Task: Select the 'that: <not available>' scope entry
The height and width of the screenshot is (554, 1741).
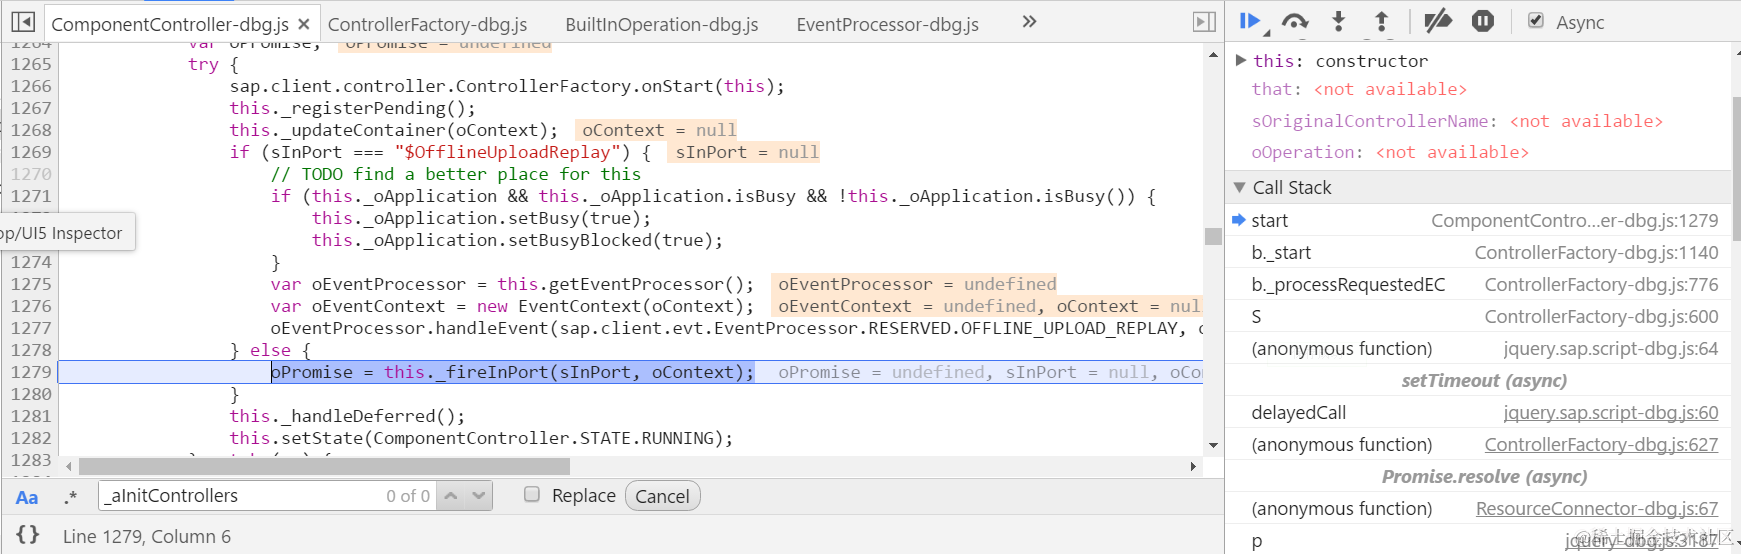Action: (1359, 90)
